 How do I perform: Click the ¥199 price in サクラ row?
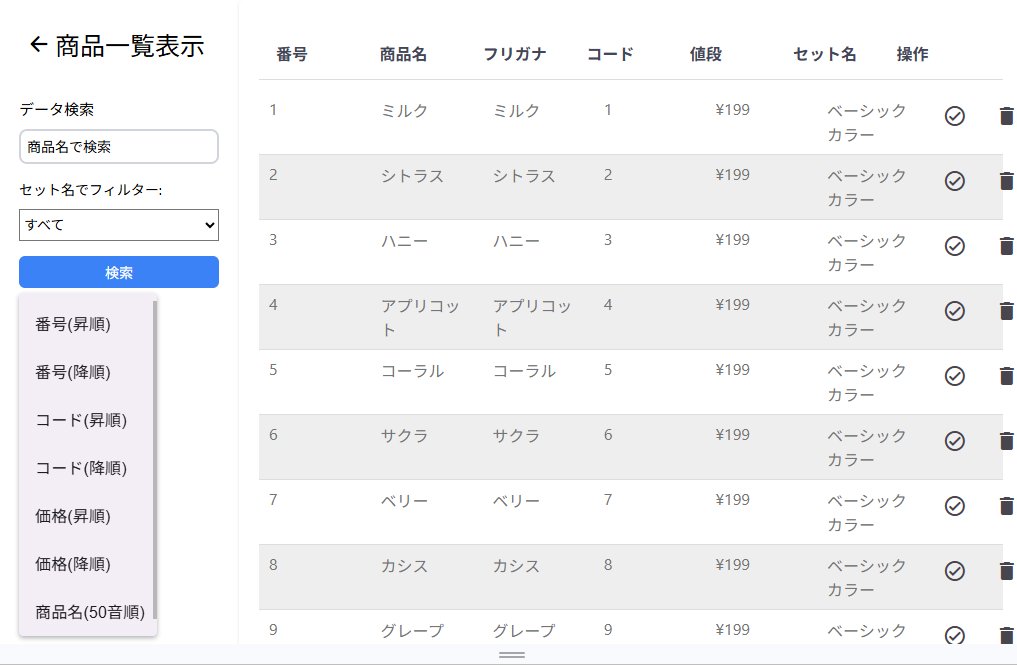click(x=732, y=435)
